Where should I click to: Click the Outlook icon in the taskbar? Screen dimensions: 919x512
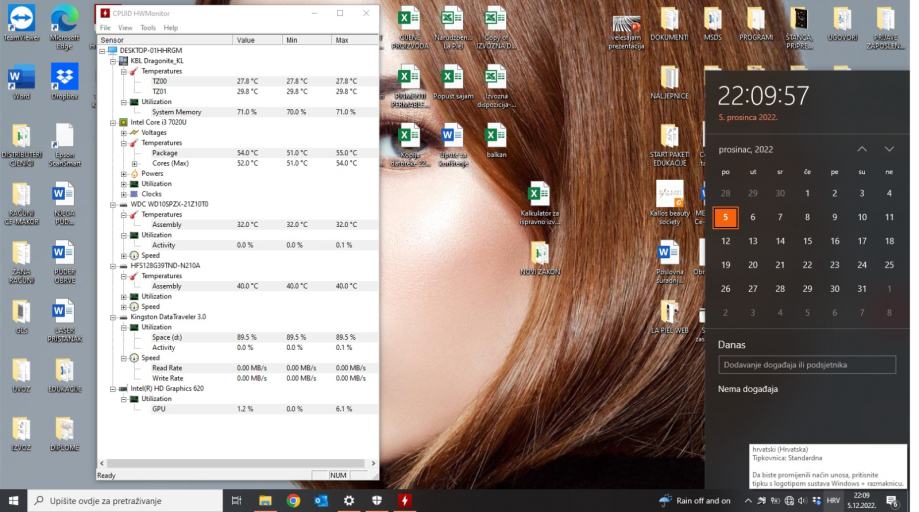click(321, 500)
